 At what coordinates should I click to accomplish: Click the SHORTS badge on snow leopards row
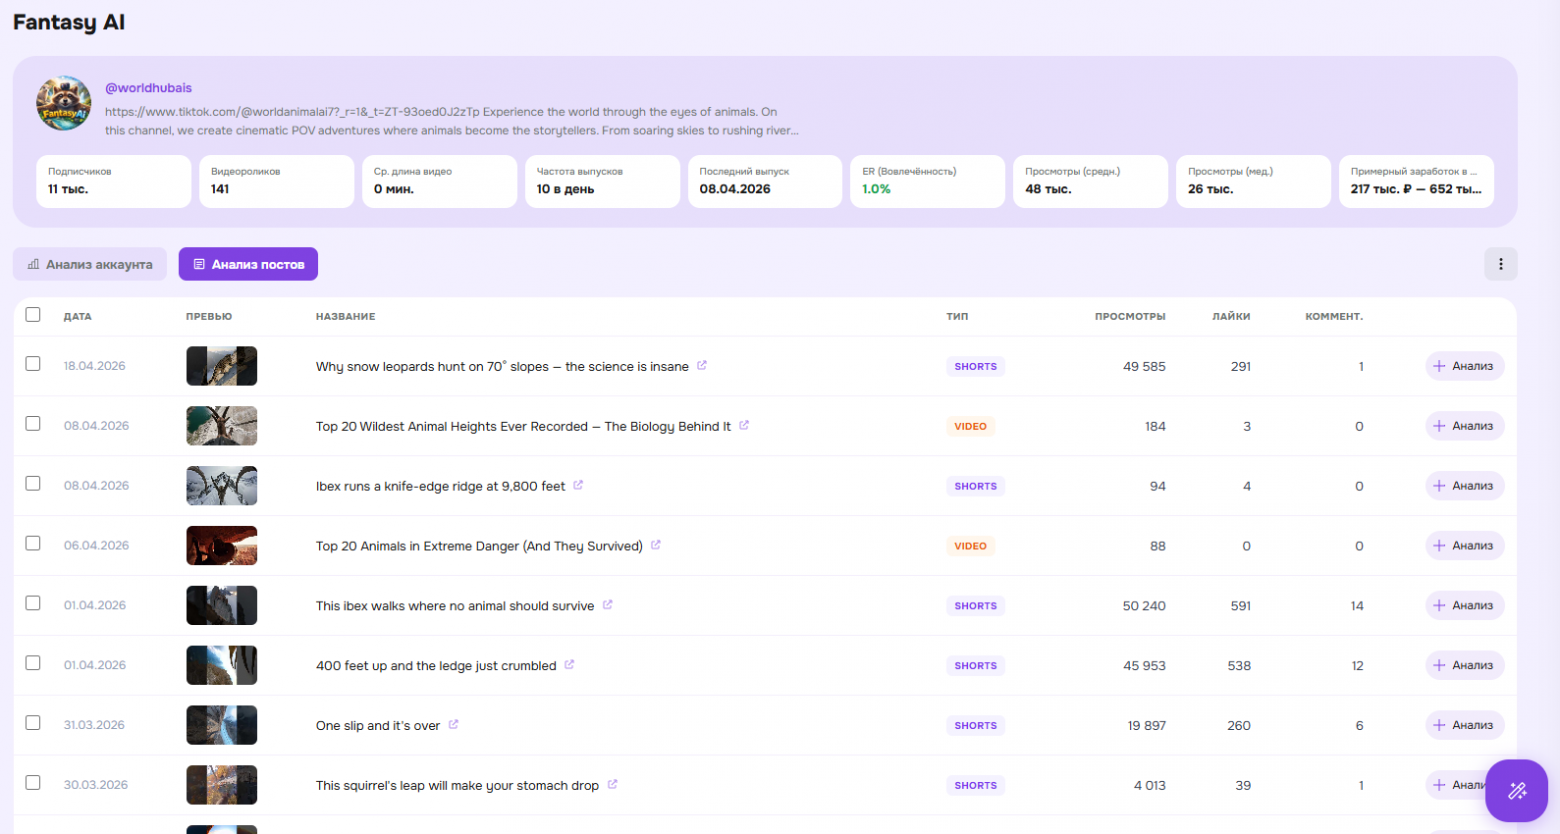976,366
